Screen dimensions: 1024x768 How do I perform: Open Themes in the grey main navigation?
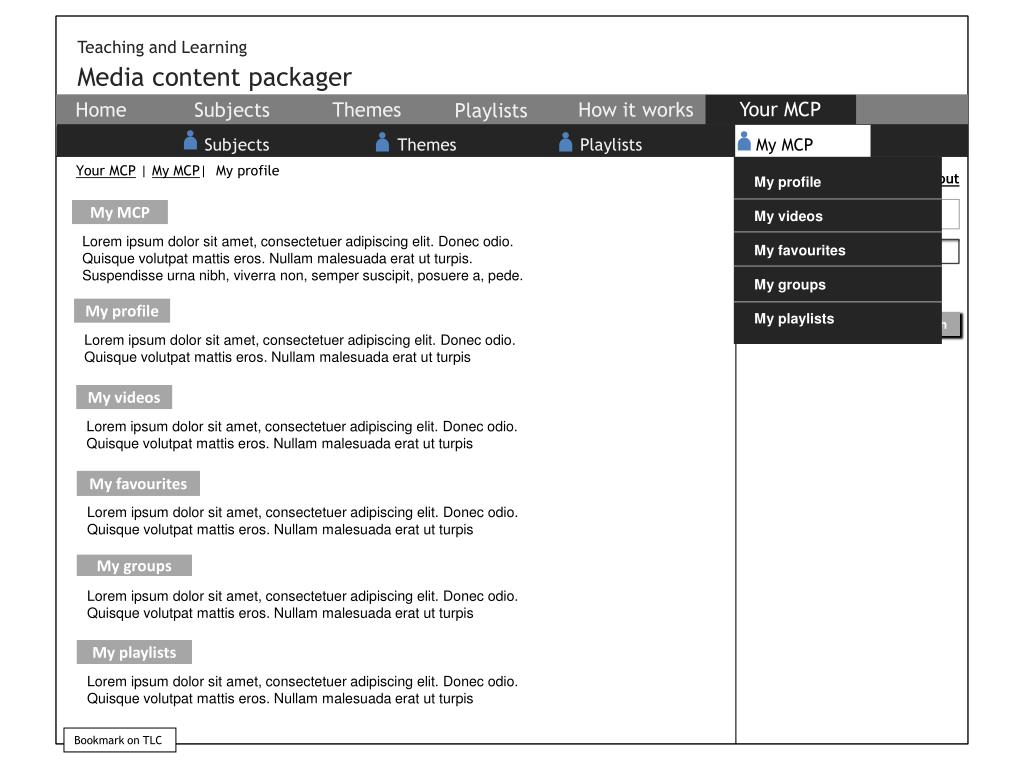click(366, 110)
